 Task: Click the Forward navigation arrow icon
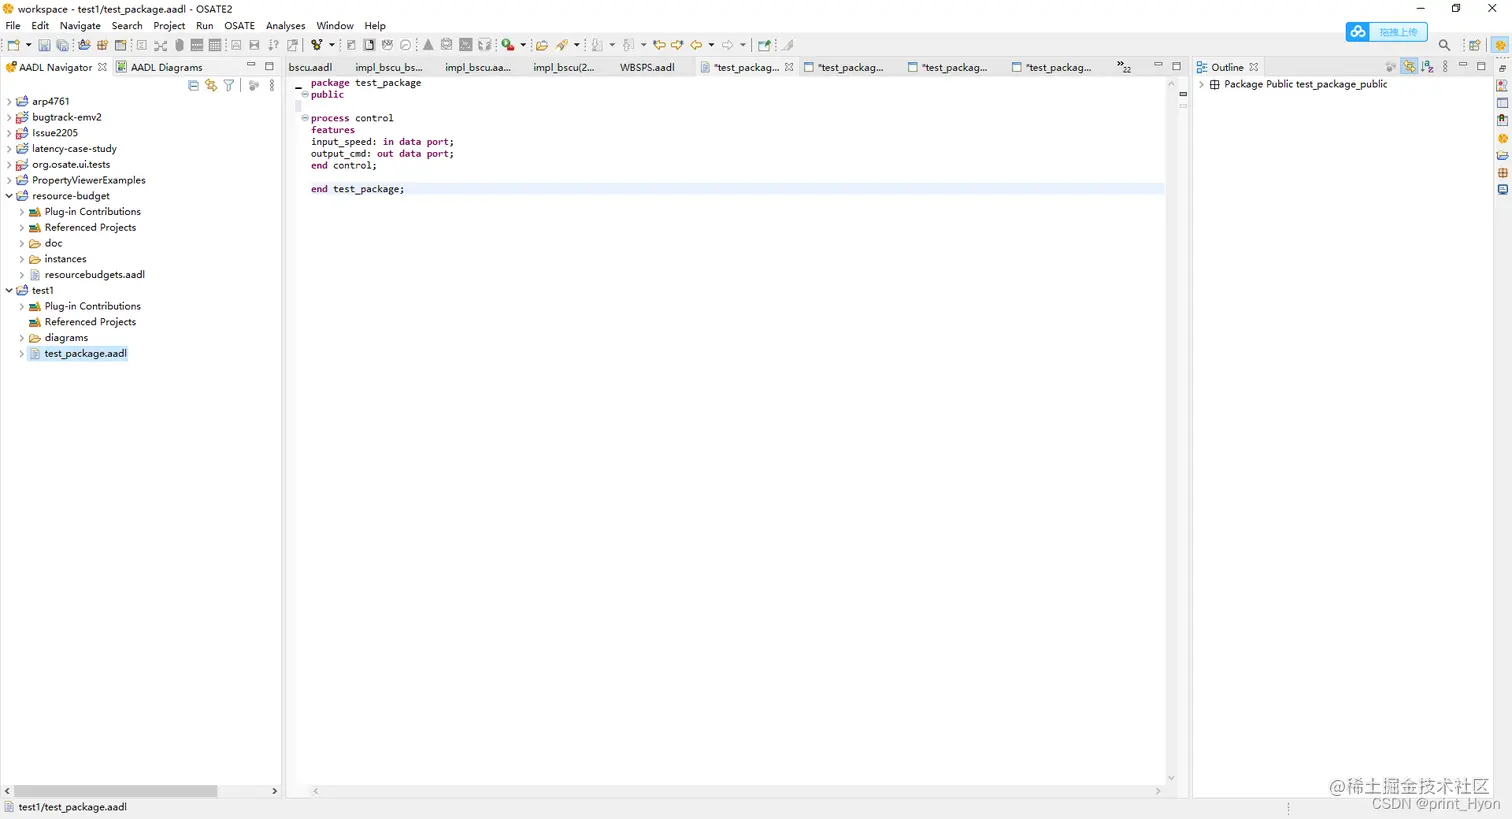tap(727, 45)
